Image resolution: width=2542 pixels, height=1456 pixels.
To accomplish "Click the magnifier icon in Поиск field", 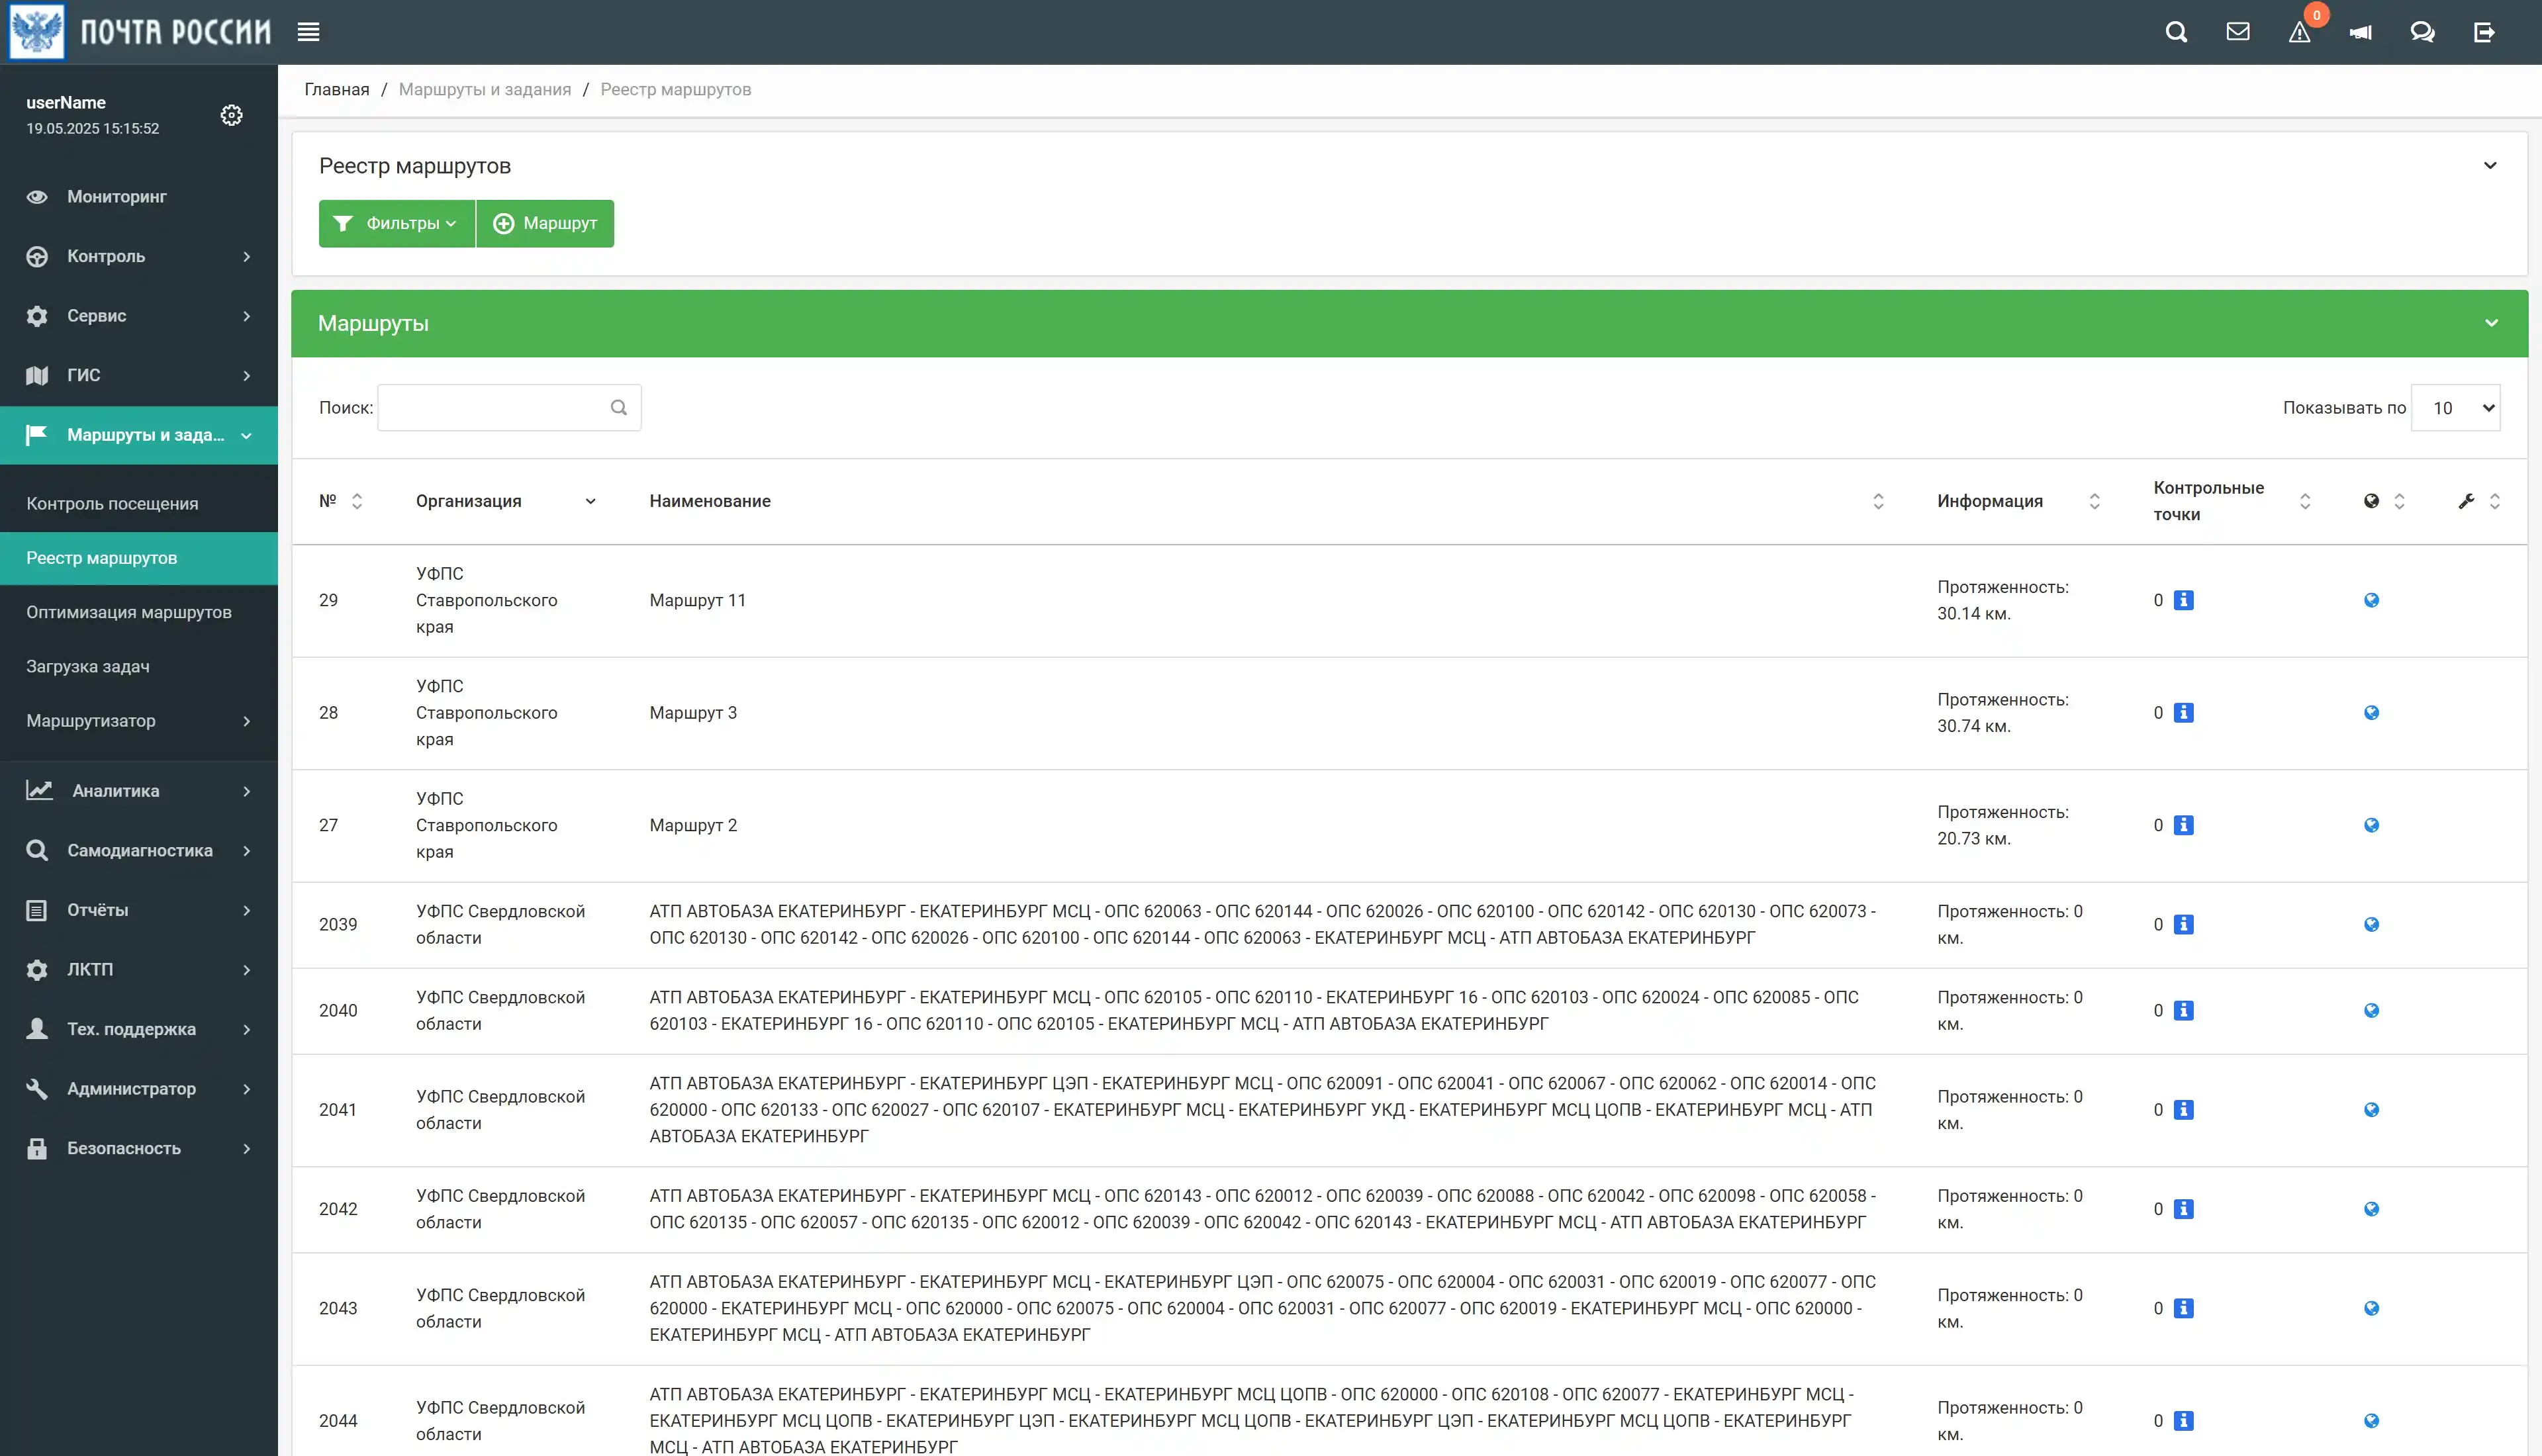I will coord(618,407).
